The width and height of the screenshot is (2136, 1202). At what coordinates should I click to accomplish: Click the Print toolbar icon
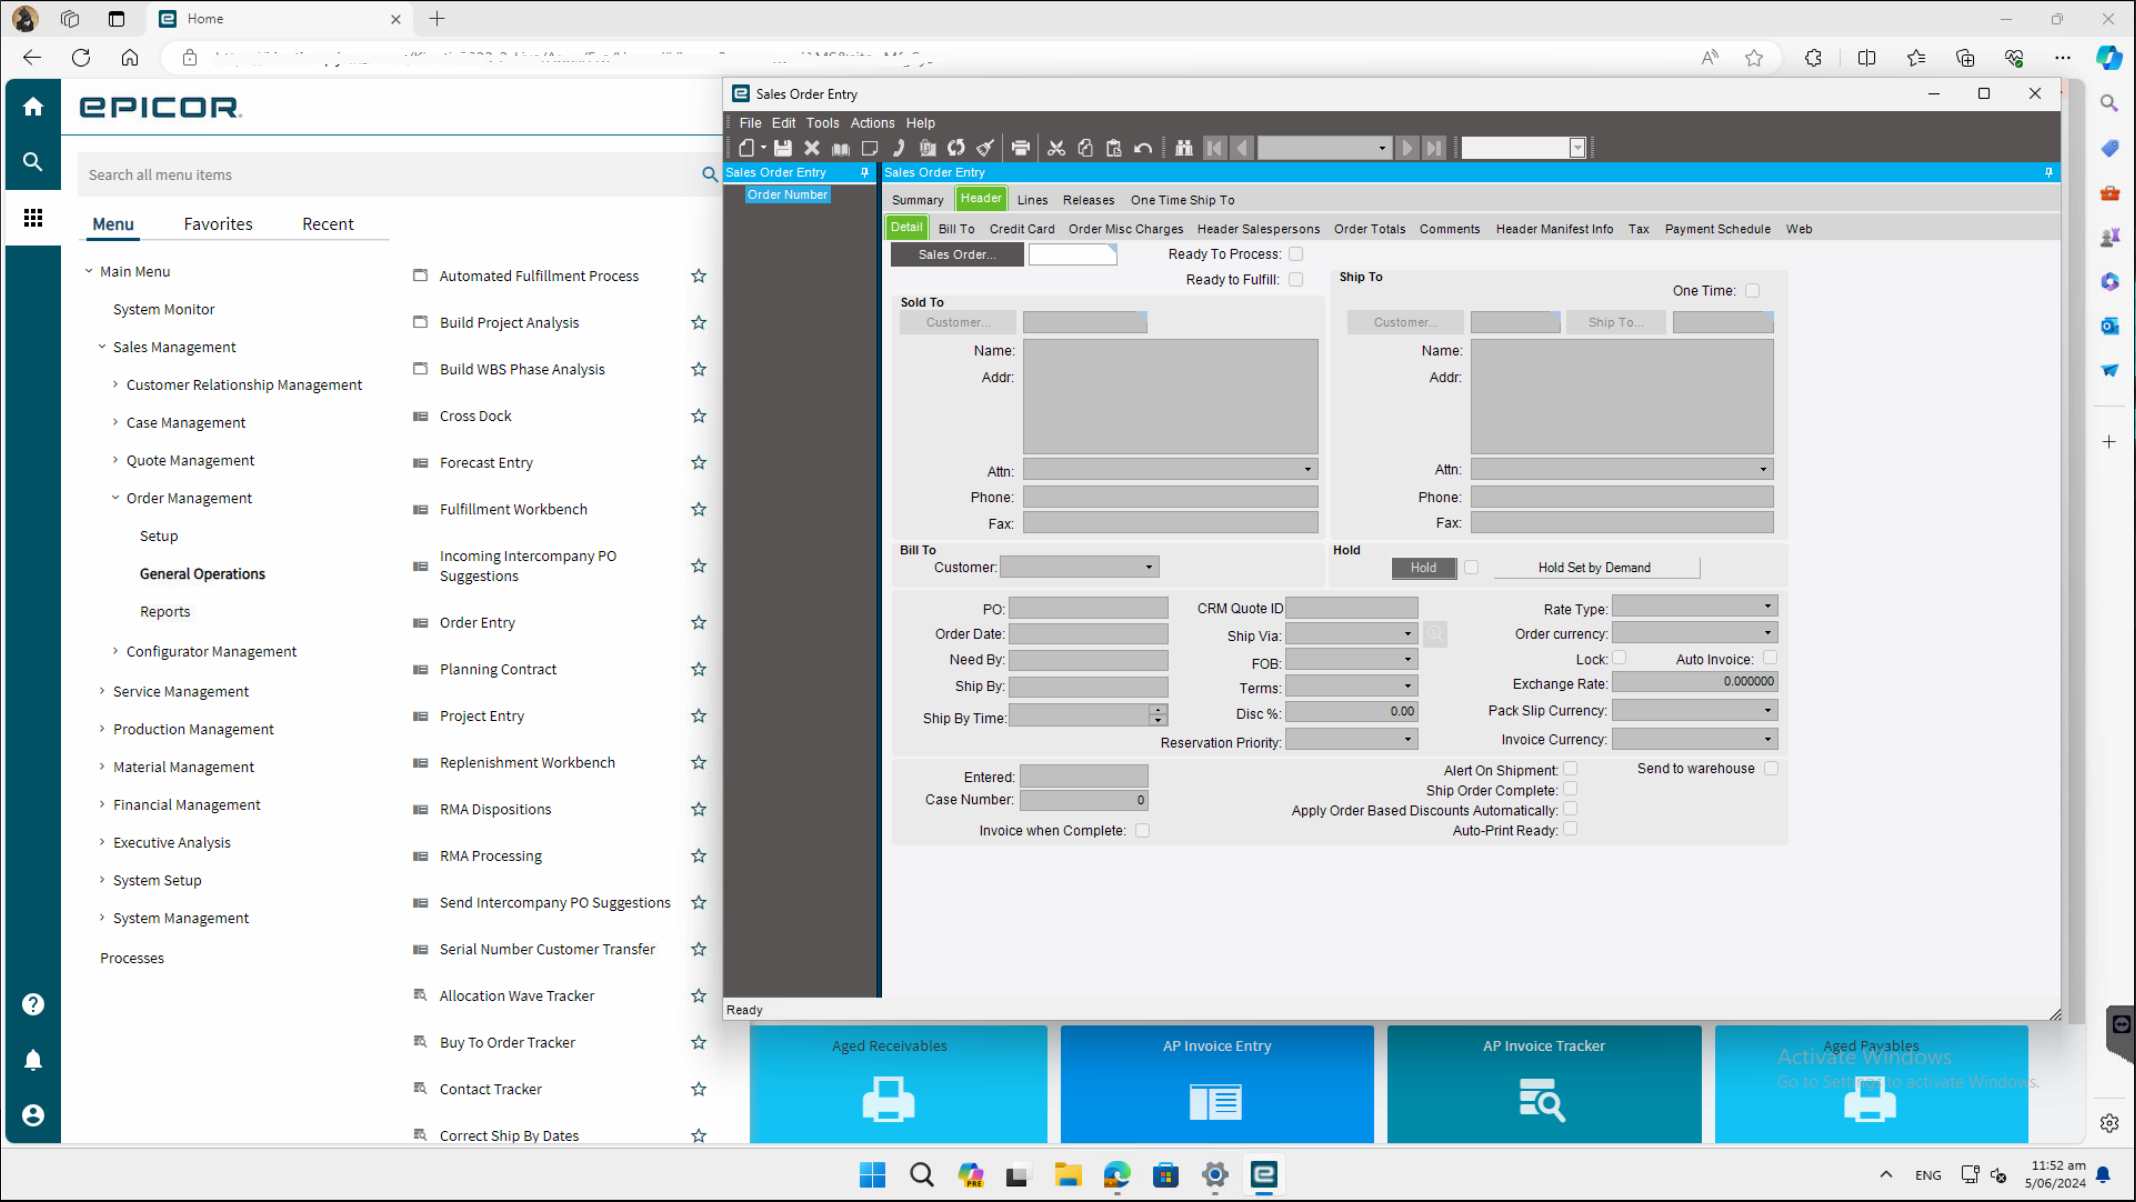point(1020,148)
